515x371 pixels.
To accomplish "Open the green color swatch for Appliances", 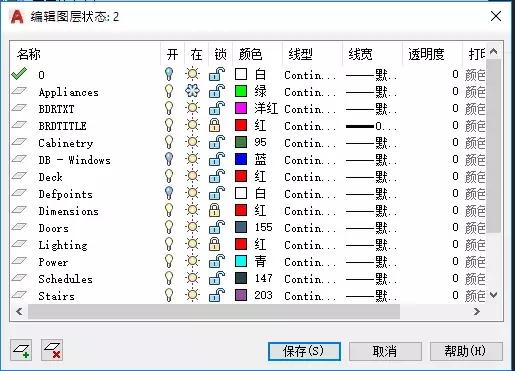I will tap(241, 91).
